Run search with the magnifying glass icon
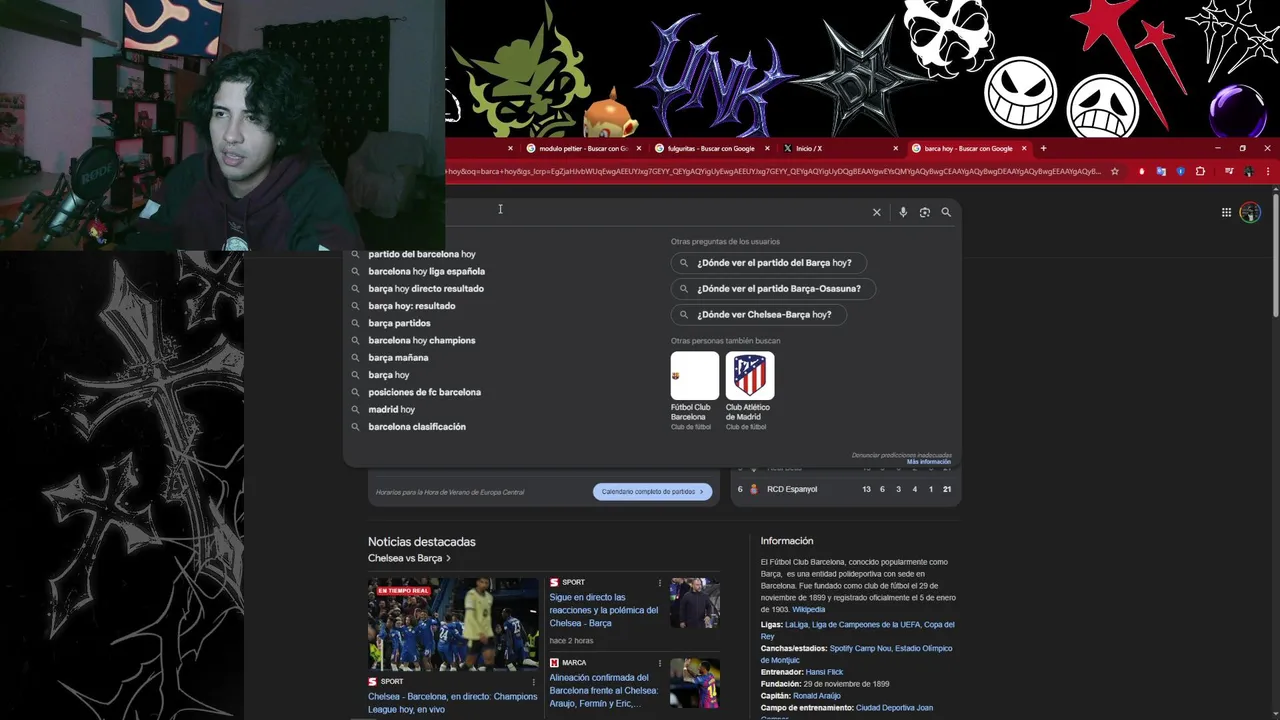The image size is (1280, 720). [x=946, y=212]
